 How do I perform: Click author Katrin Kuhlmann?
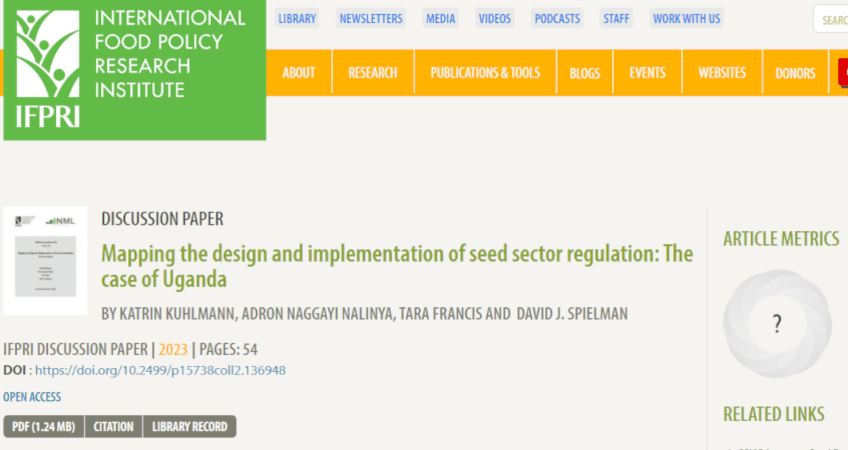pos(177,314)
